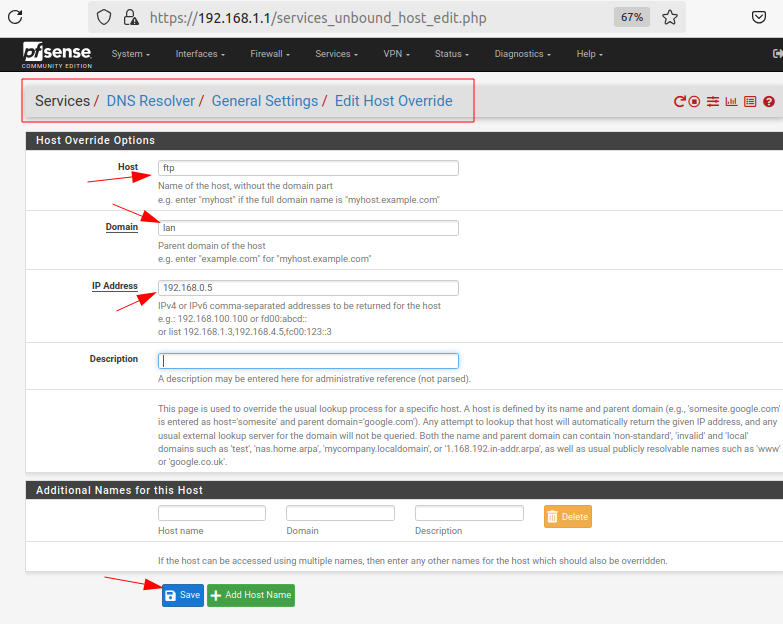
Task: Click the logout icon in navbar
Action: click(776, 54)
